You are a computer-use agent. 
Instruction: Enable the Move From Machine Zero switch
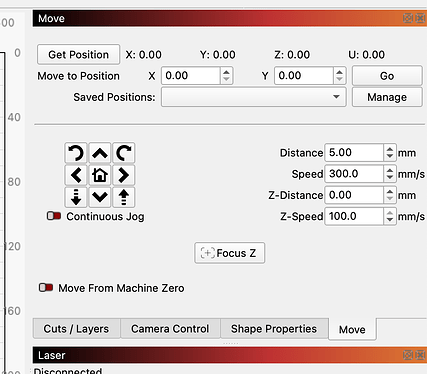(46, 287)
